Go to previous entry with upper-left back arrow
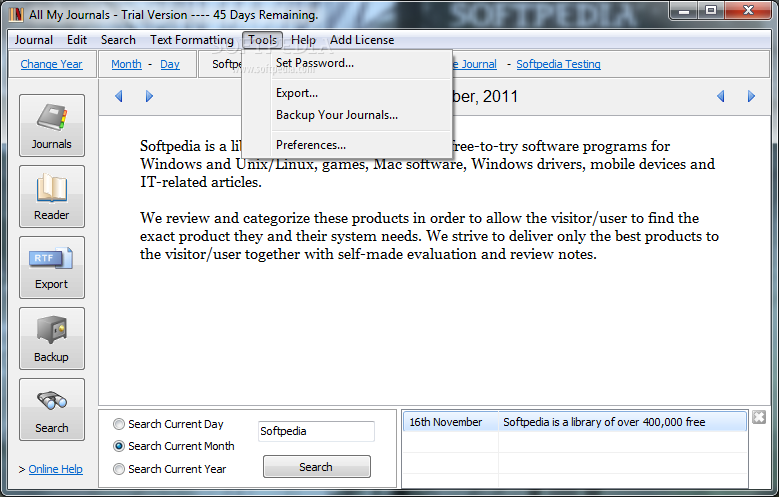Image resolution: width=779 pixels, height=497 pixels. click(x=118, y=96)
